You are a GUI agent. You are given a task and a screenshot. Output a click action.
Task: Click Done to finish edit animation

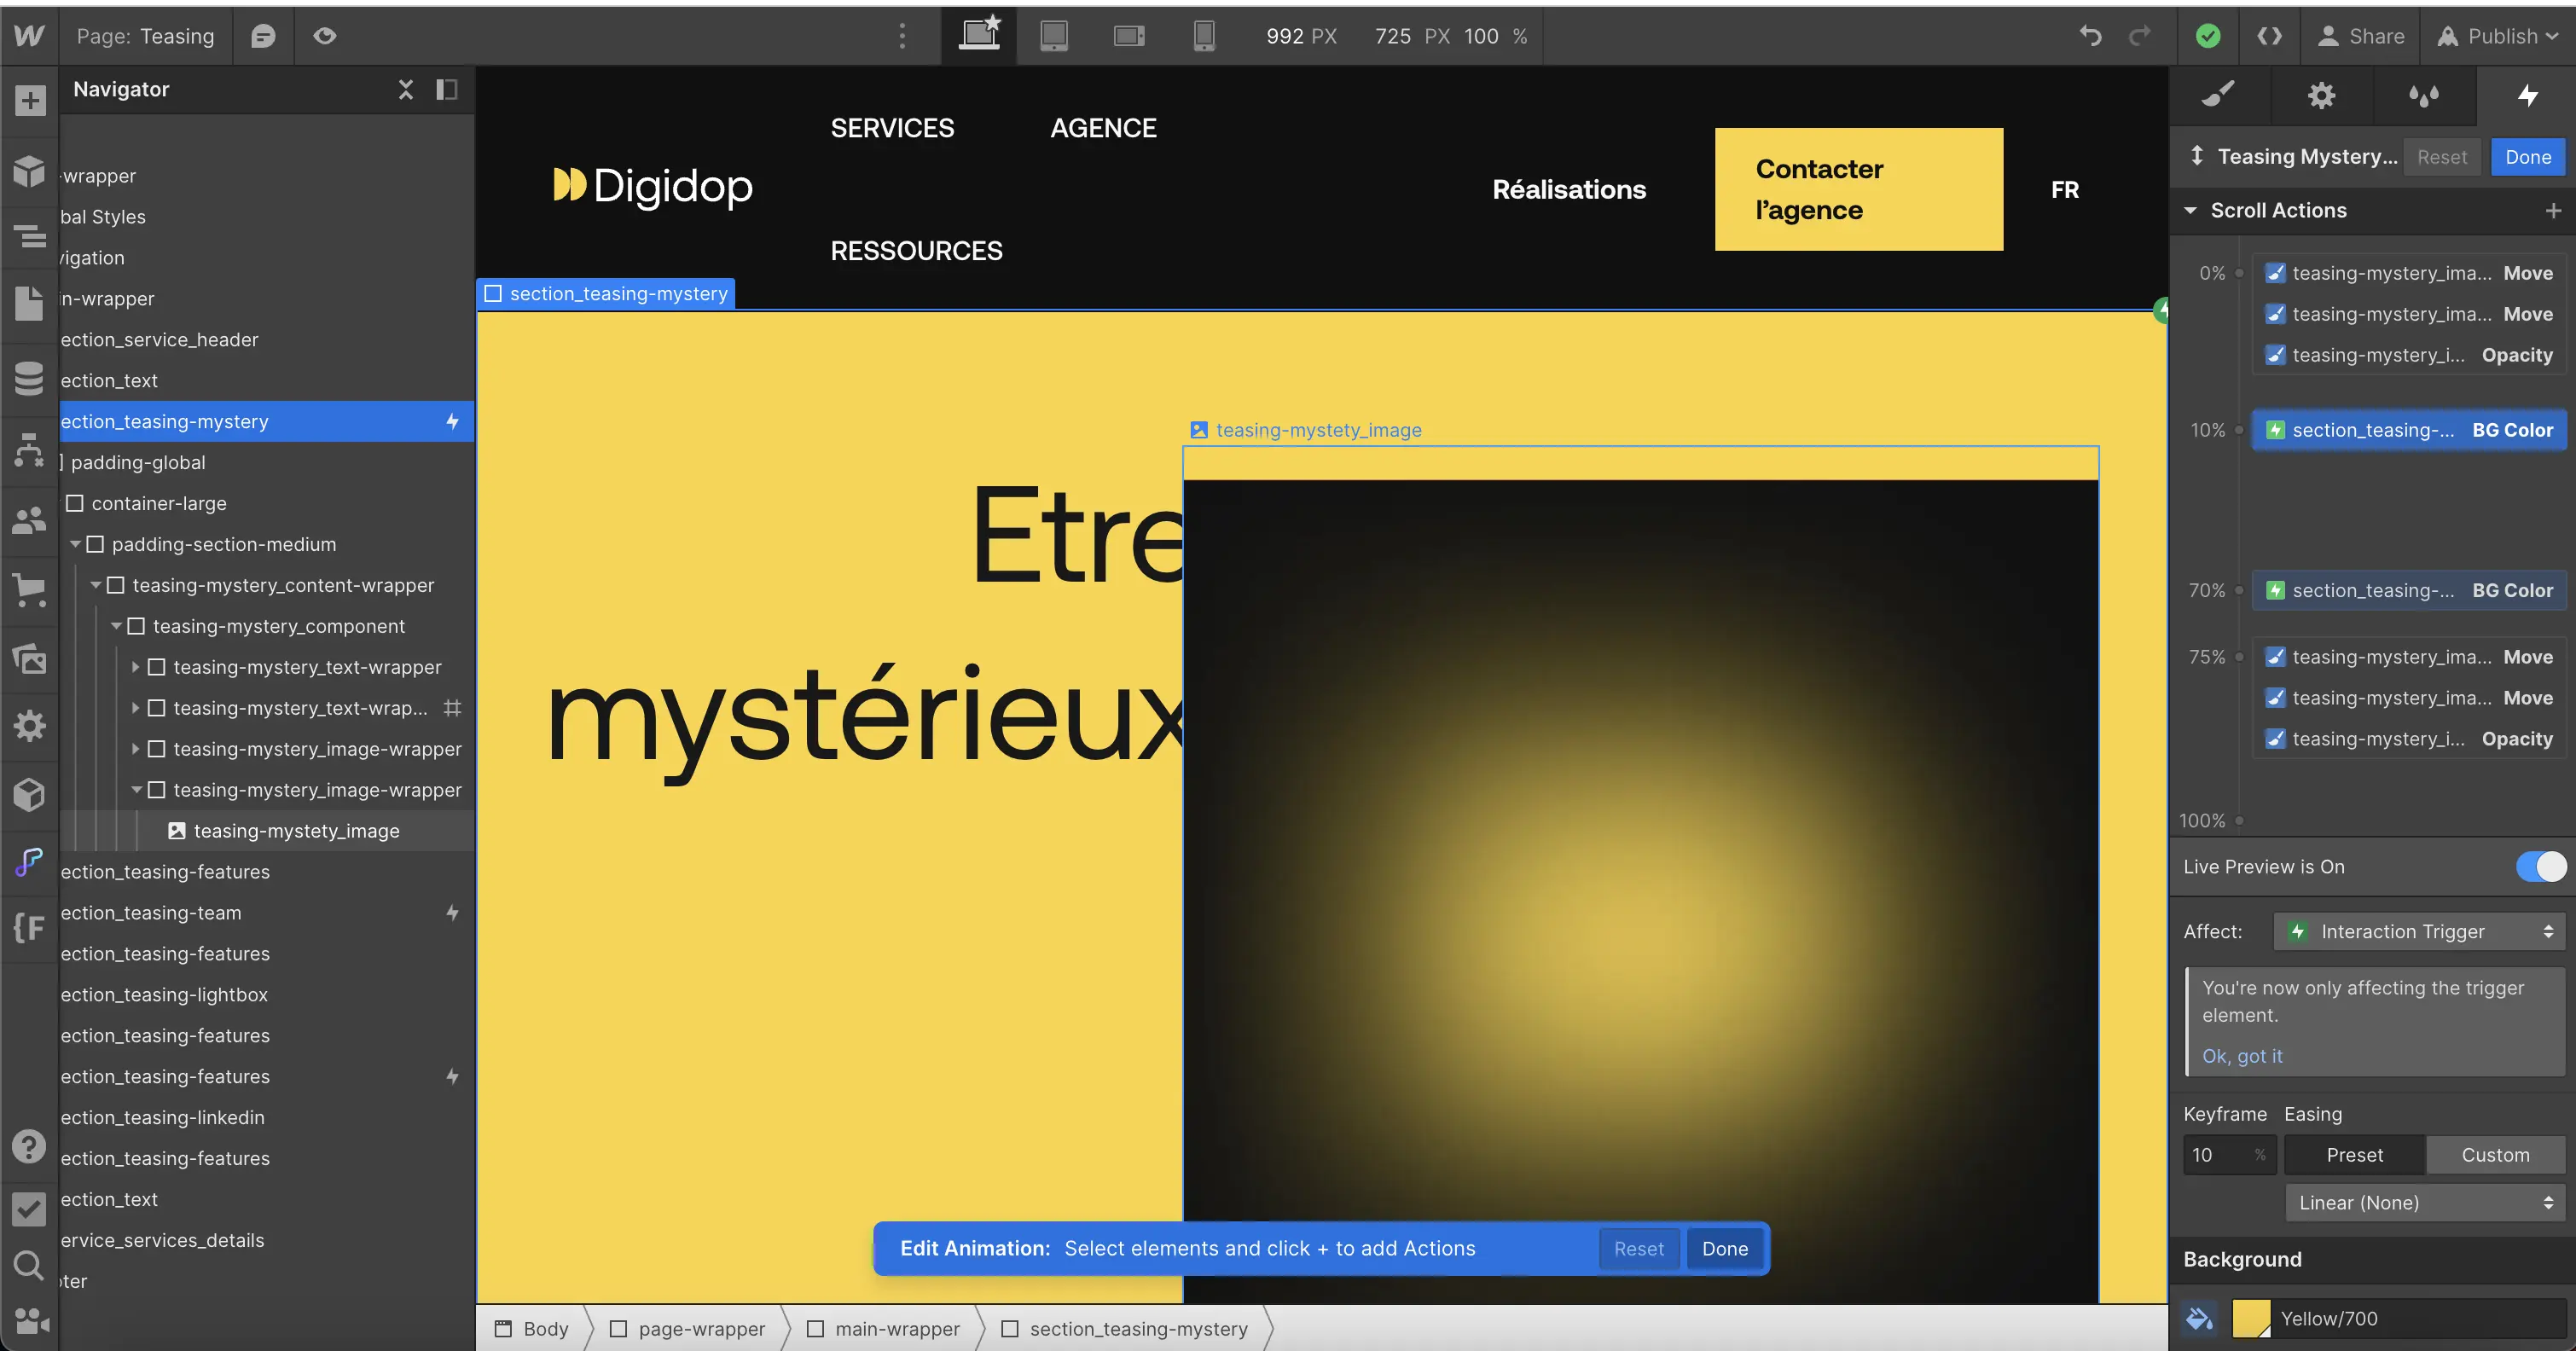[x=1726, y=1249]
